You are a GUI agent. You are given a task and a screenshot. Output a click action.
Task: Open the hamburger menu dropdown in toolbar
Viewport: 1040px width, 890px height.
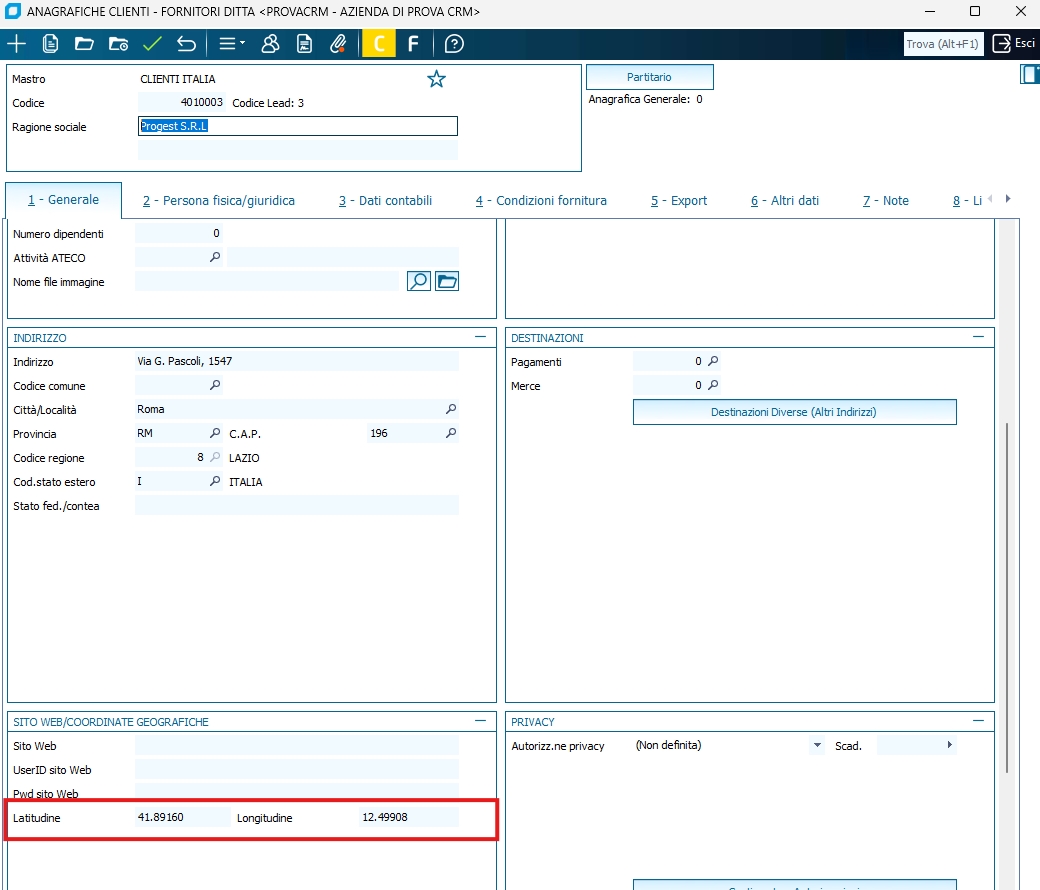point(231,44)
